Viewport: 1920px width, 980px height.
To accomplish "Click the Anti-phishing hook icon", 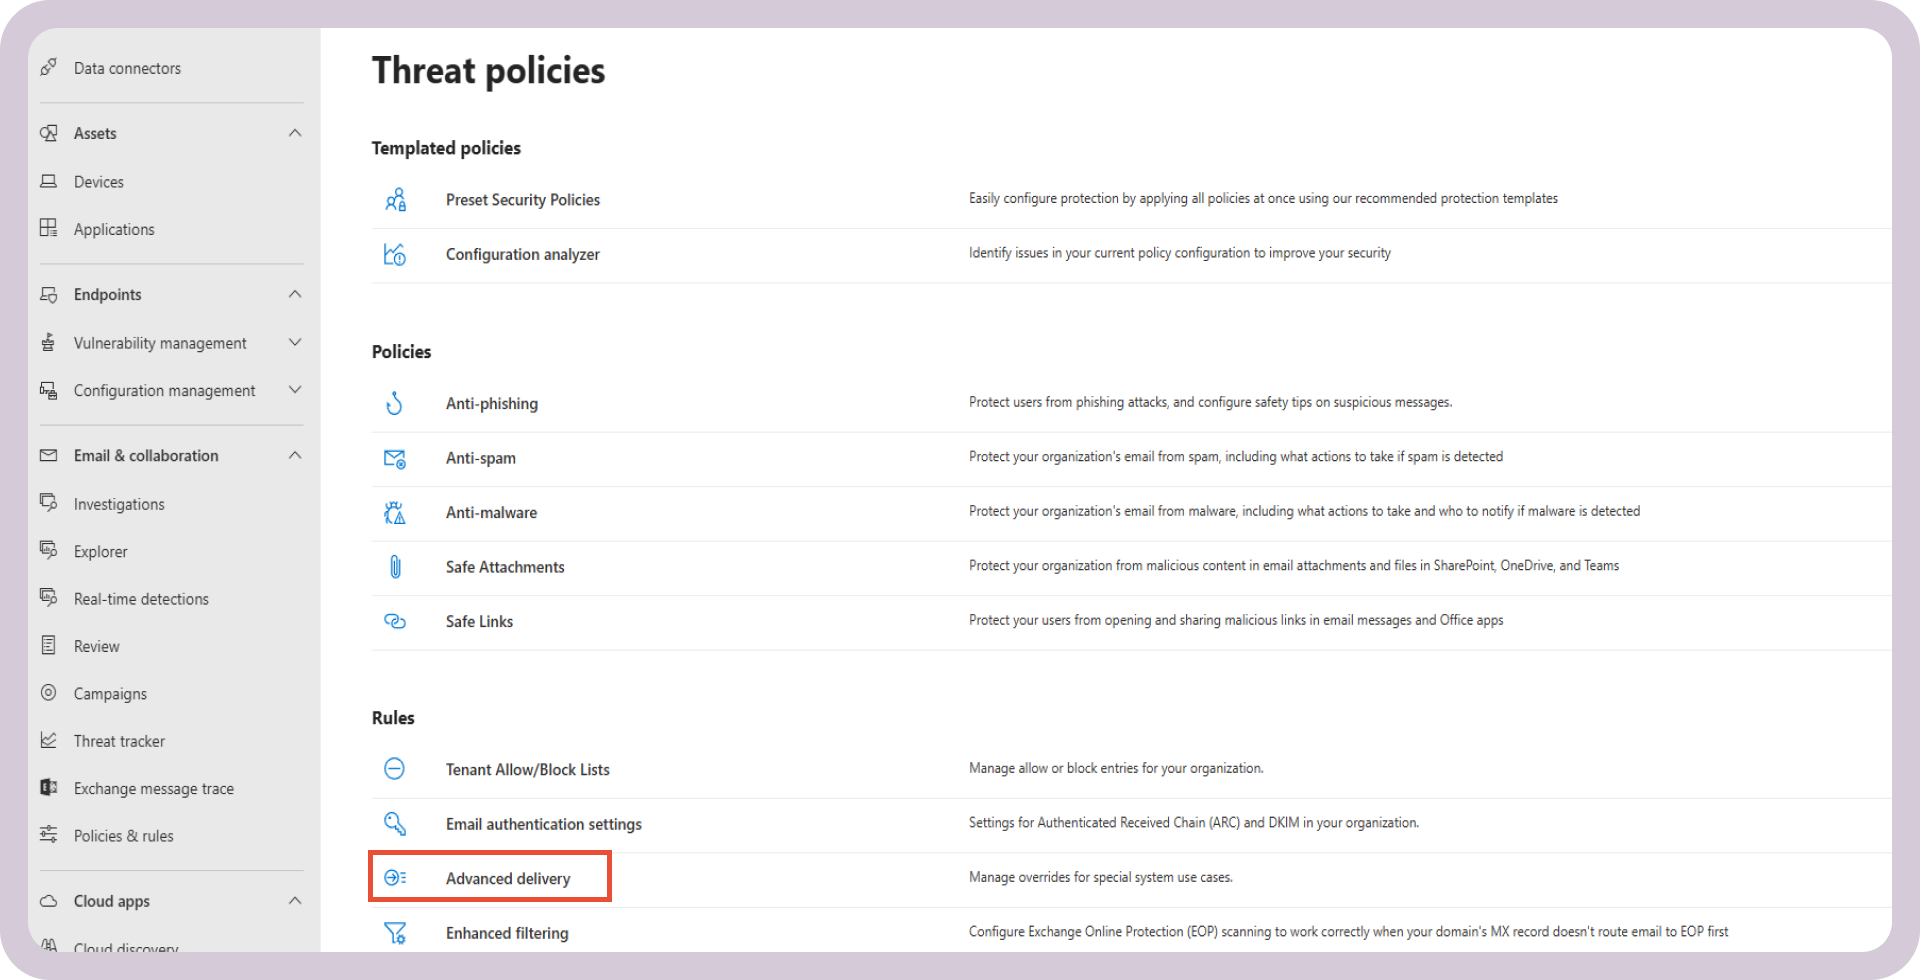I will [x=395, y=403].
